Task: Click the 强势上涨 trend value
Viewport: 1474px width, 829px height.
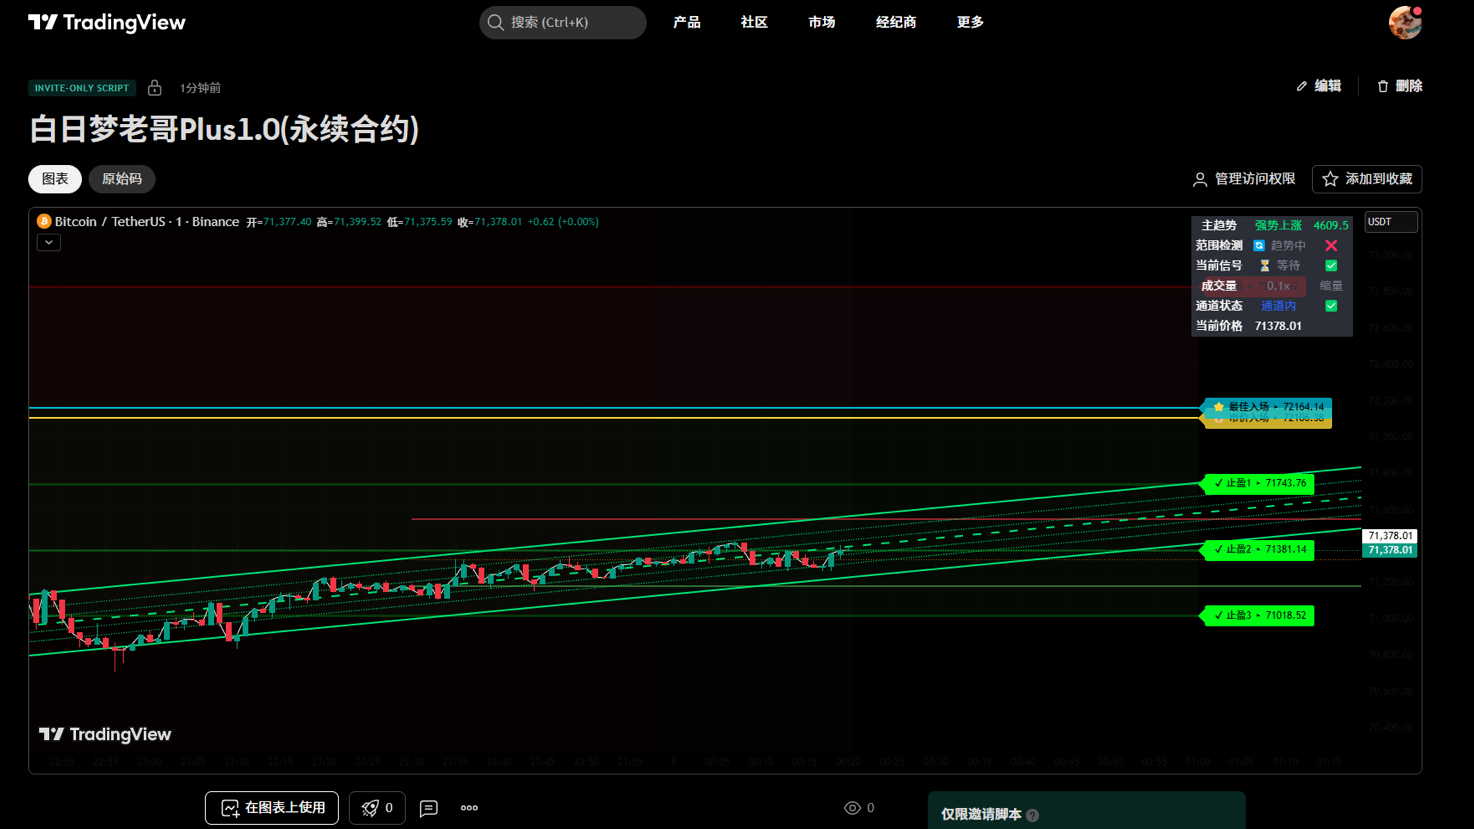Action: tap(1278, 225)
